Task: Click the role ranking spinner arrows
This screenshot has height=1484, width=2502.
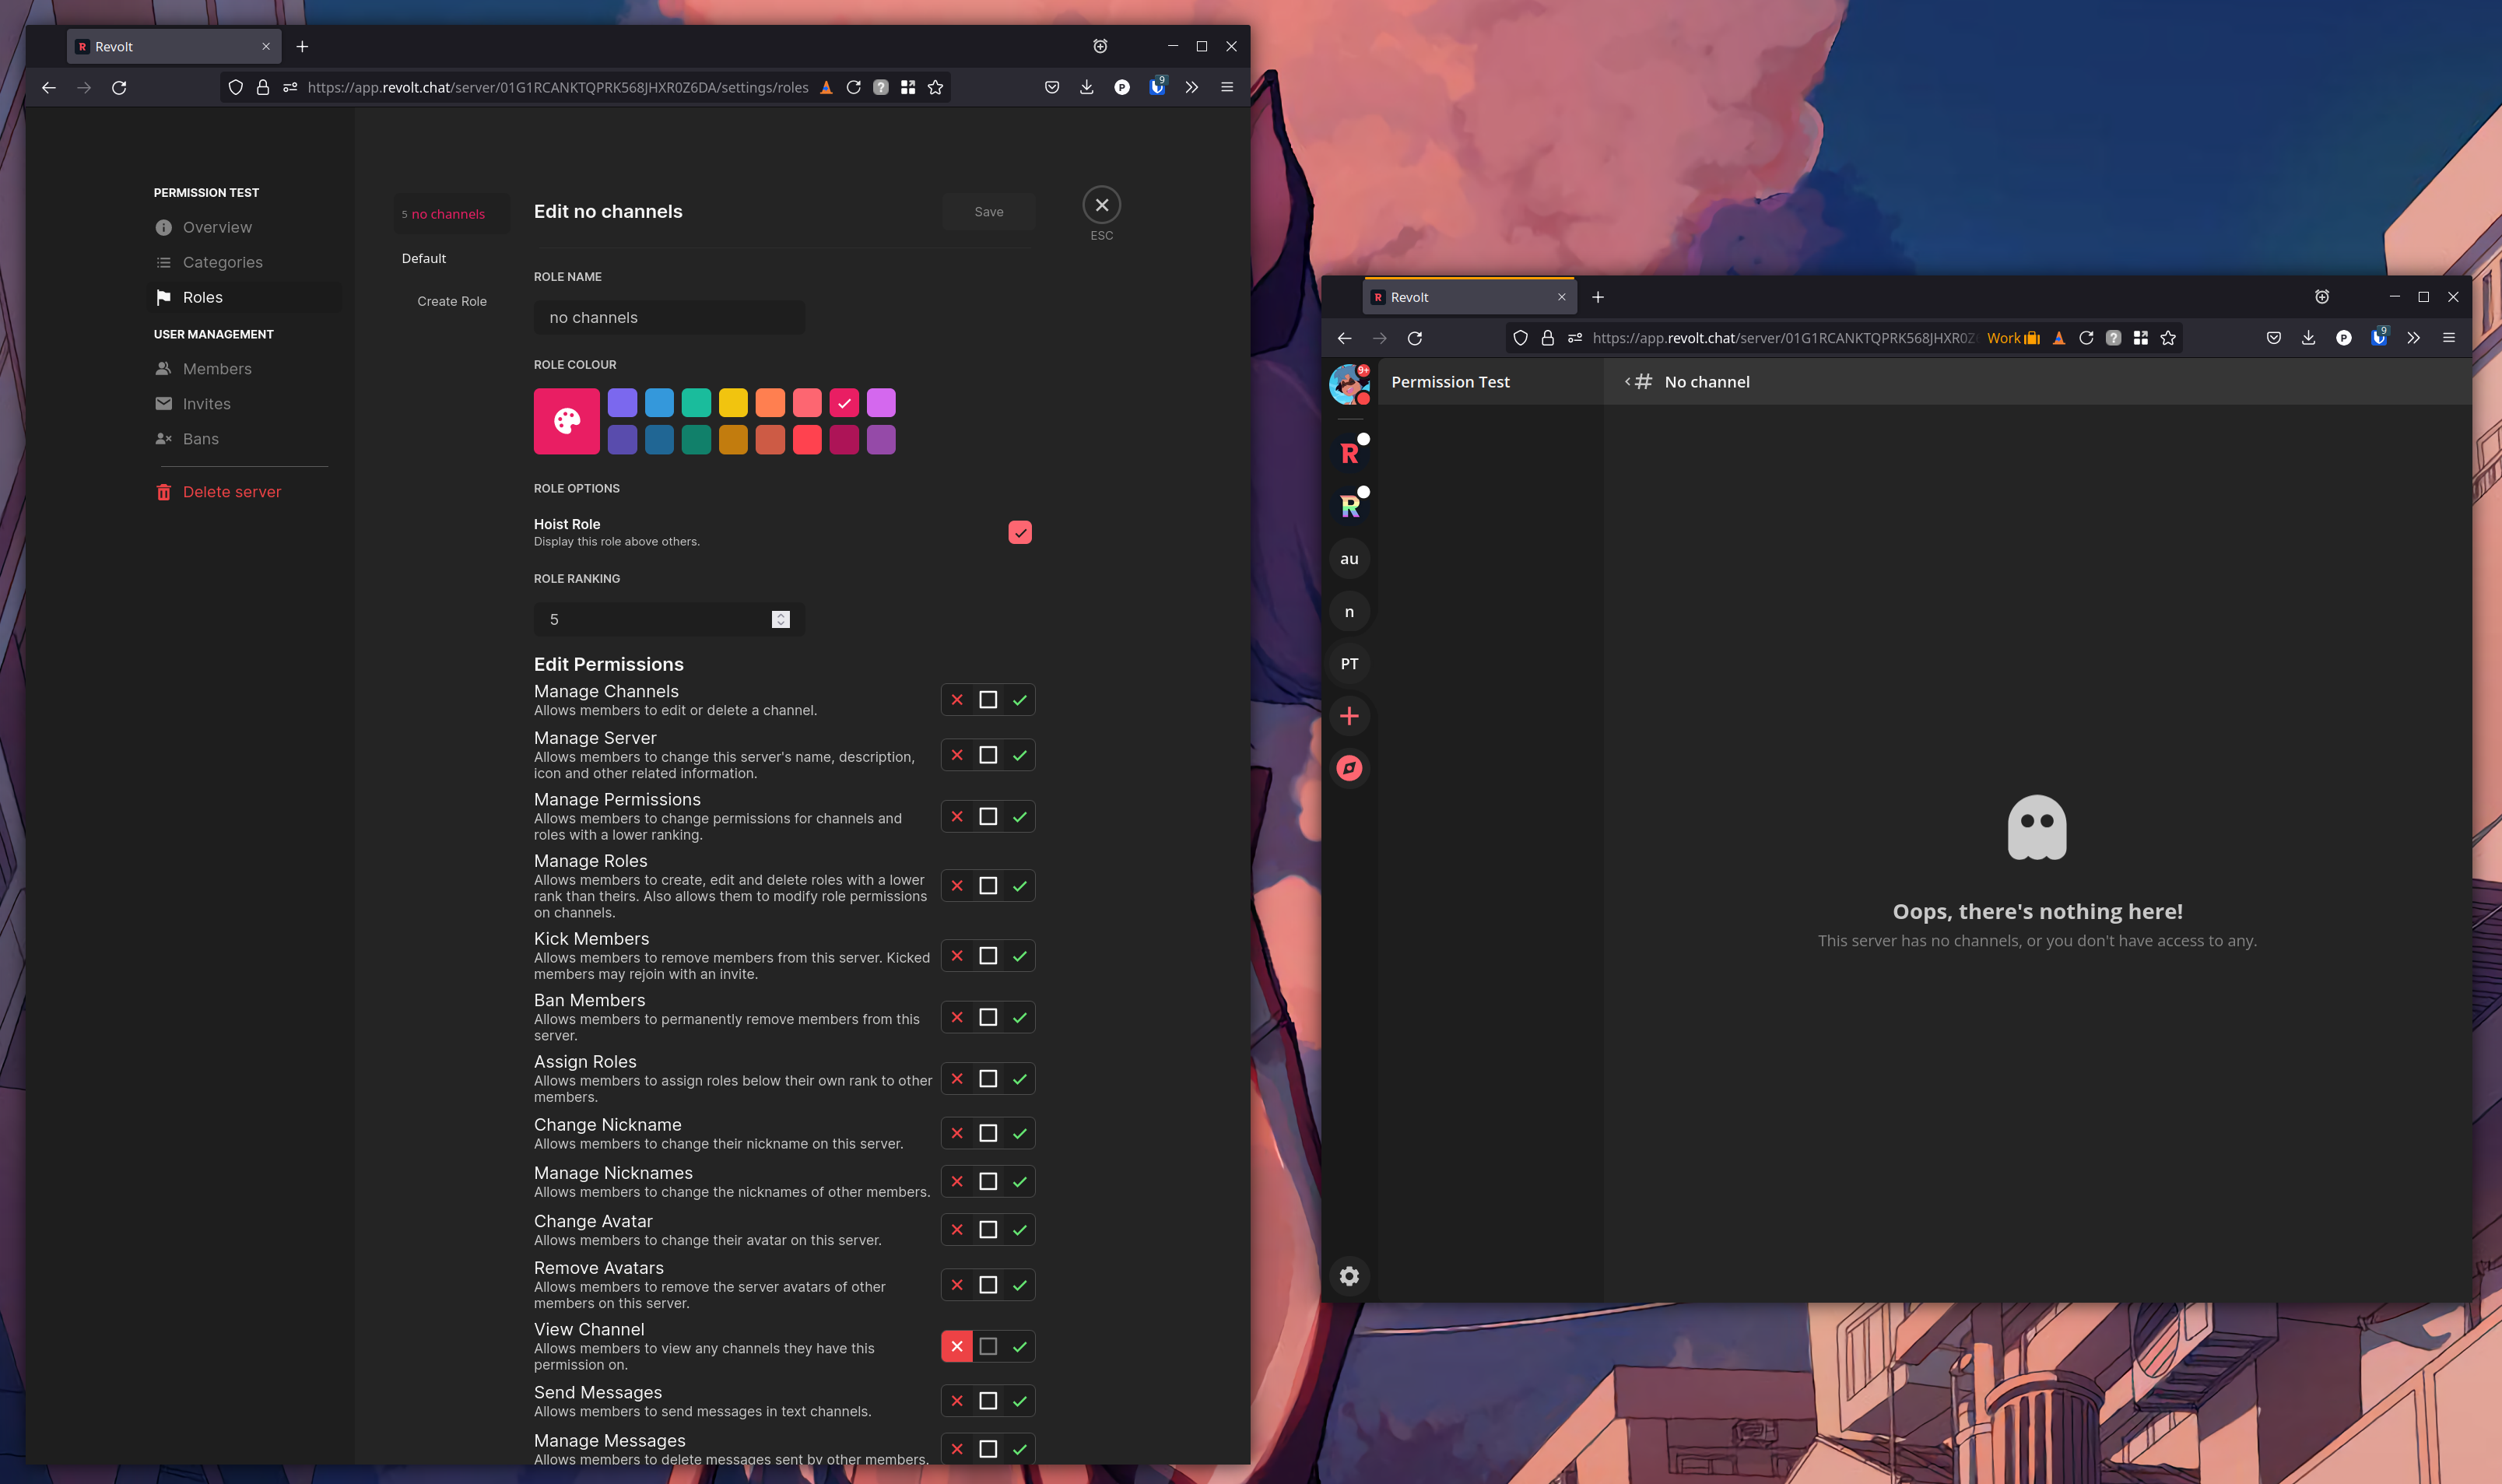Action: point(780,619)
